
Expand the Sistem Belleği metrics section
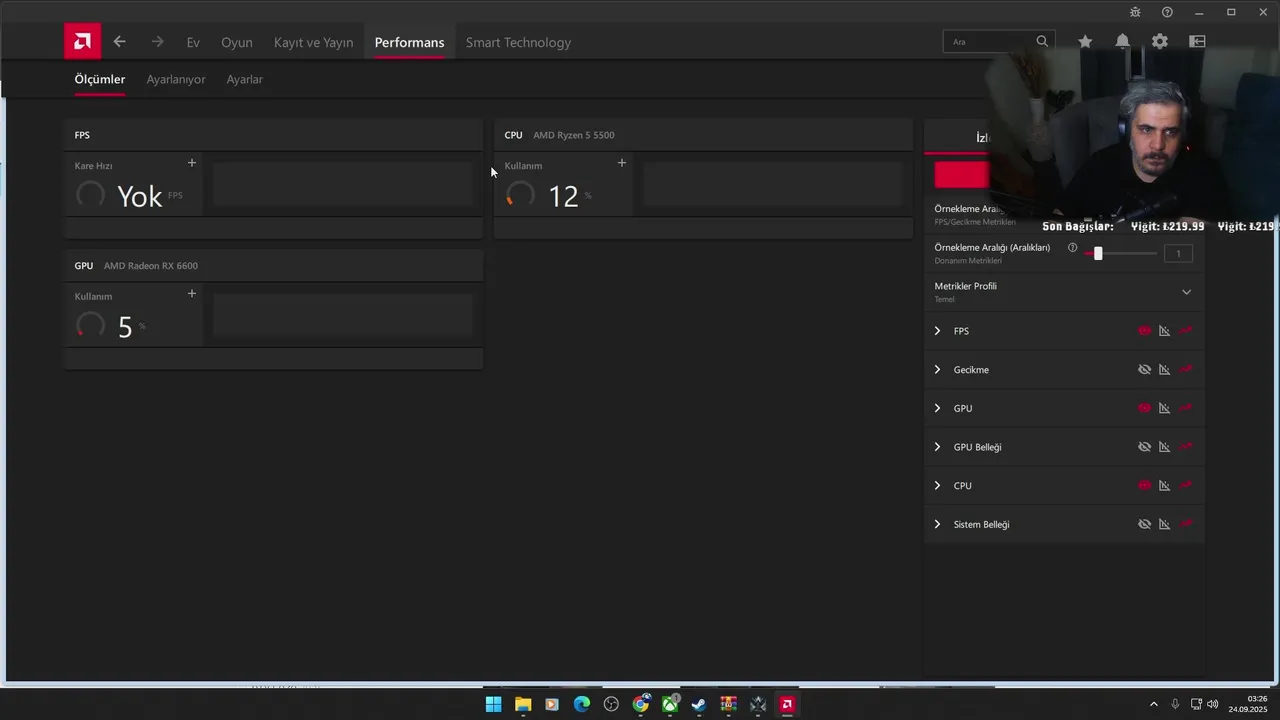[x=937, y=524]
